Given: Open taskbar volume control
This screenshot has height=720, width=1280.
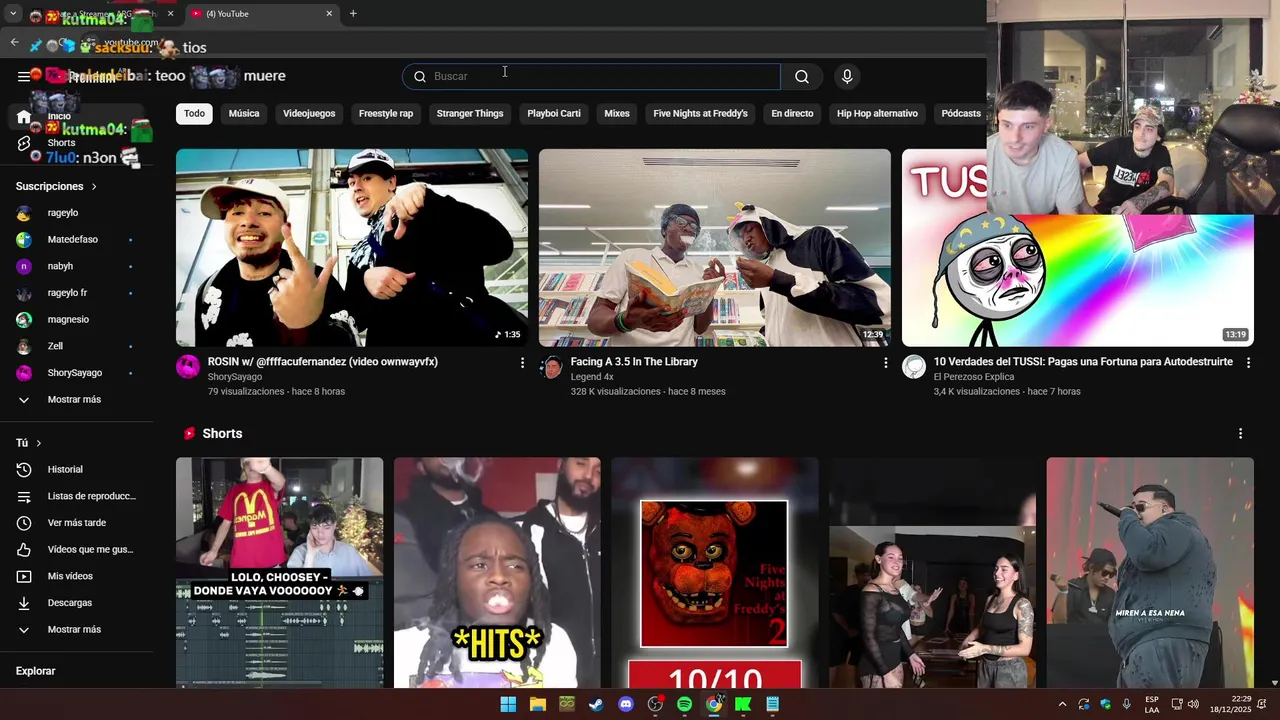Looking at the screenshot, I should pyautogui.click(x=1193, y=705).
